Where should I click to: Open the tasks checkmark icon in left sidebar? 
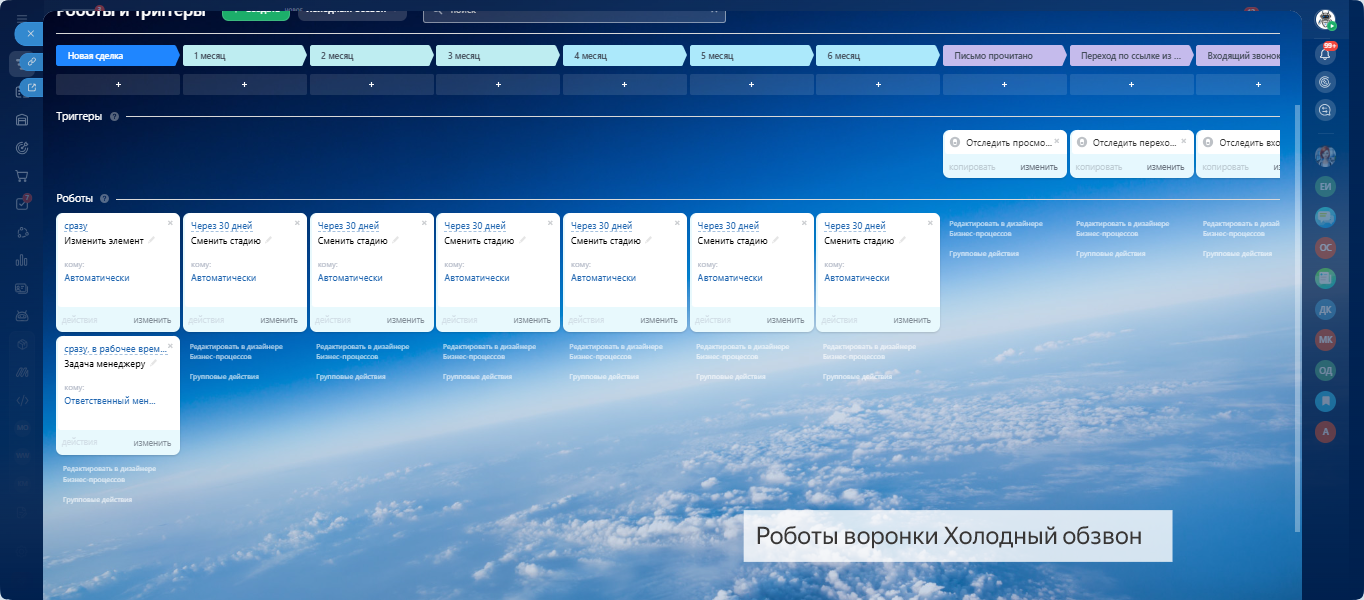click(22, 204)
